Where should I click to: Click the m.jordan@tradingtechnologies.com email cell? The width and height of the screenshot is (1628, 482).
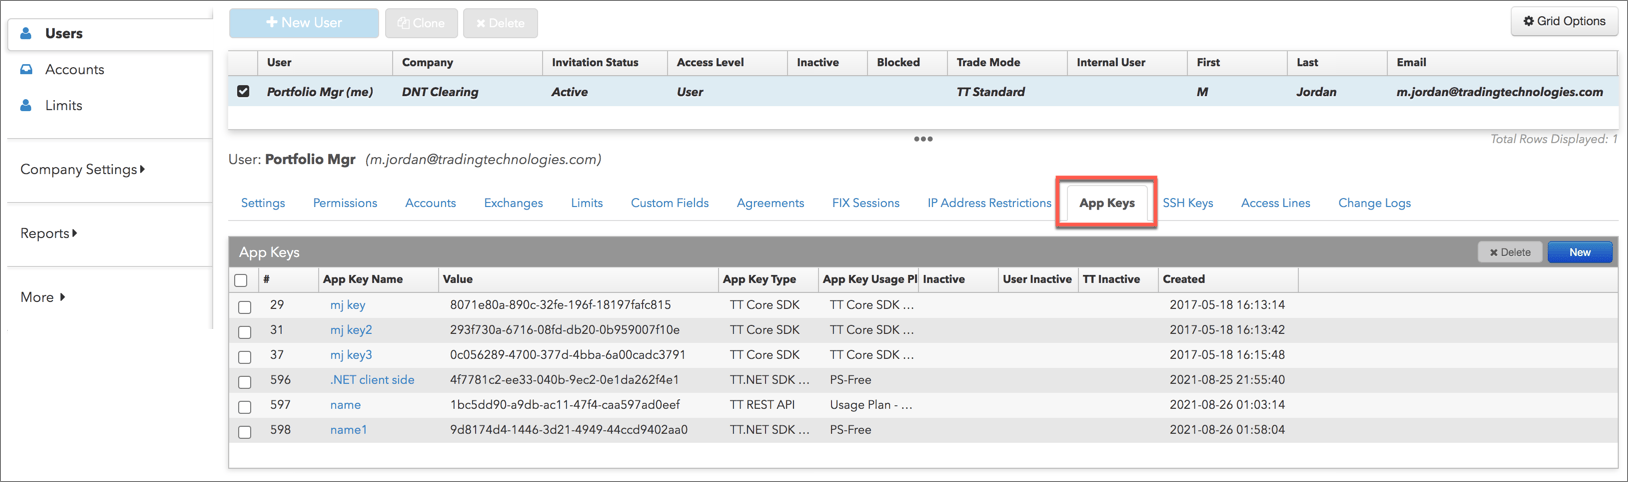pos(1500,92)
